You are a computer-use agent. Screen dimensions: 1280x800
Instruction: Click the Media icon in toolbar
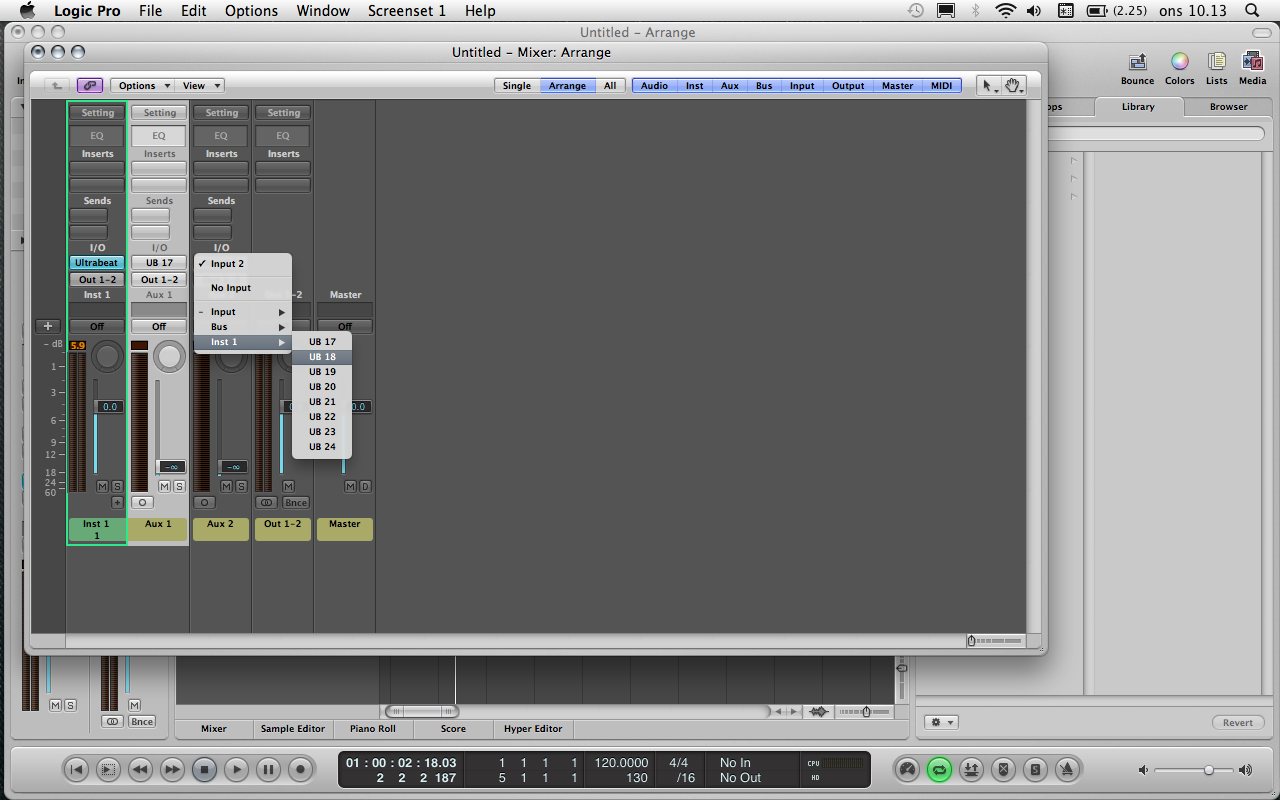tap(1252, 68)
